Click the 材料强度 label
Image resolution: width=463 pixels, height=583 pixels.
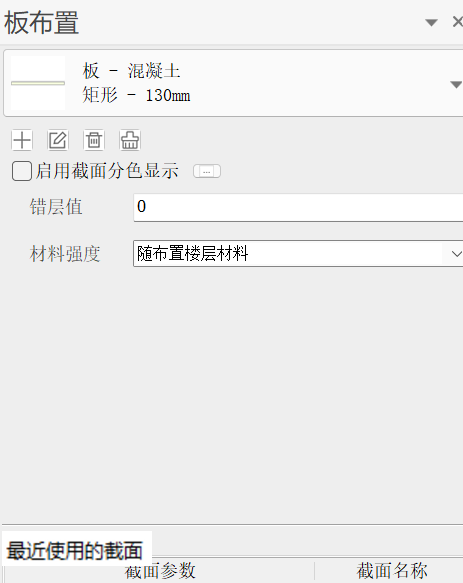(x=65, y=254)
